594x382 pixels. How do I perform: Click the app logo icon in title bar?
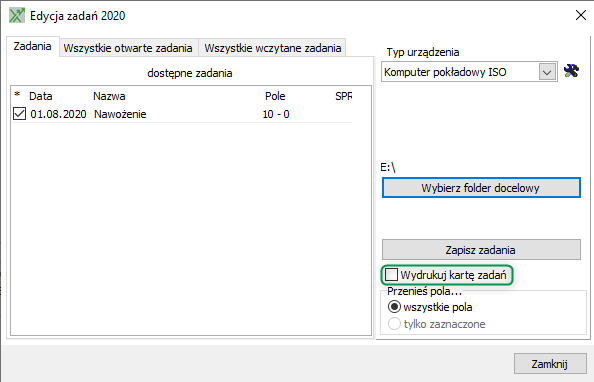tap(17, 16)
